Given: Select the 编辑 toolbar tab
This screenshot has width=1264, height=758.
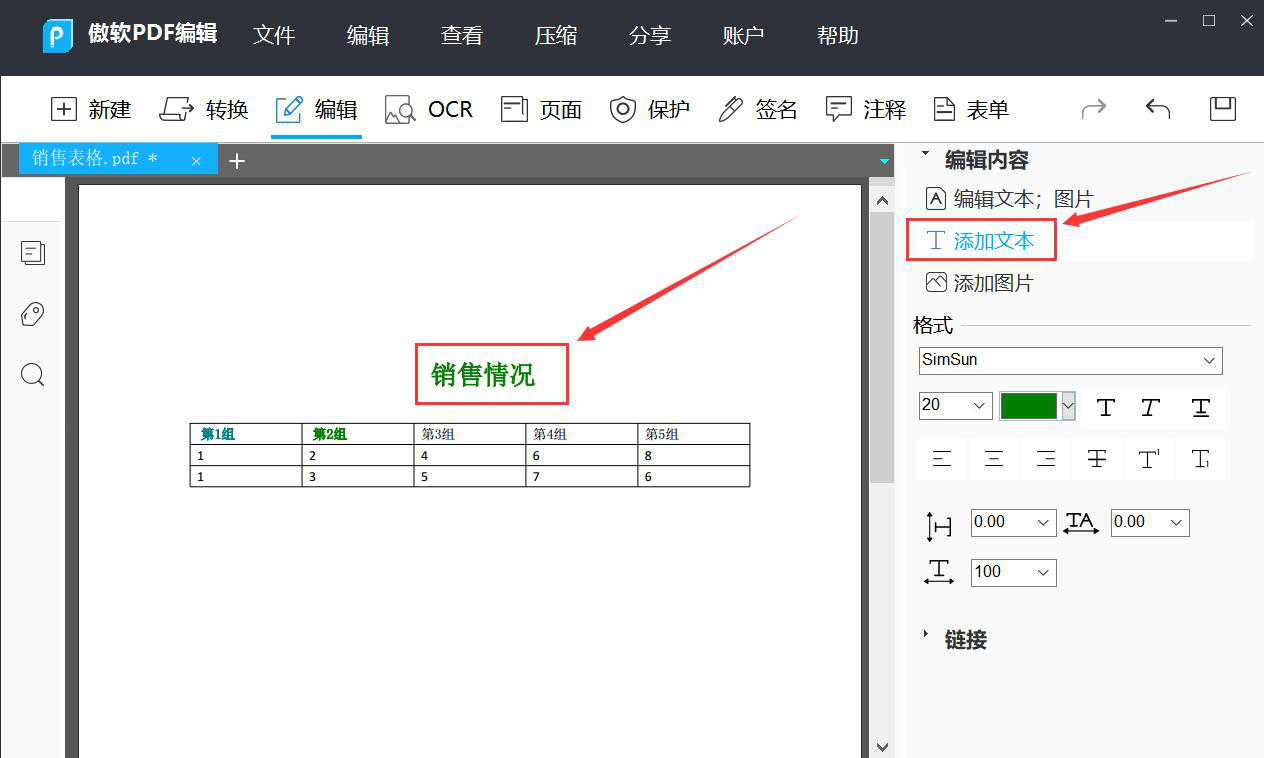Looking at the screenshot, I should click(x=316, y=109).
